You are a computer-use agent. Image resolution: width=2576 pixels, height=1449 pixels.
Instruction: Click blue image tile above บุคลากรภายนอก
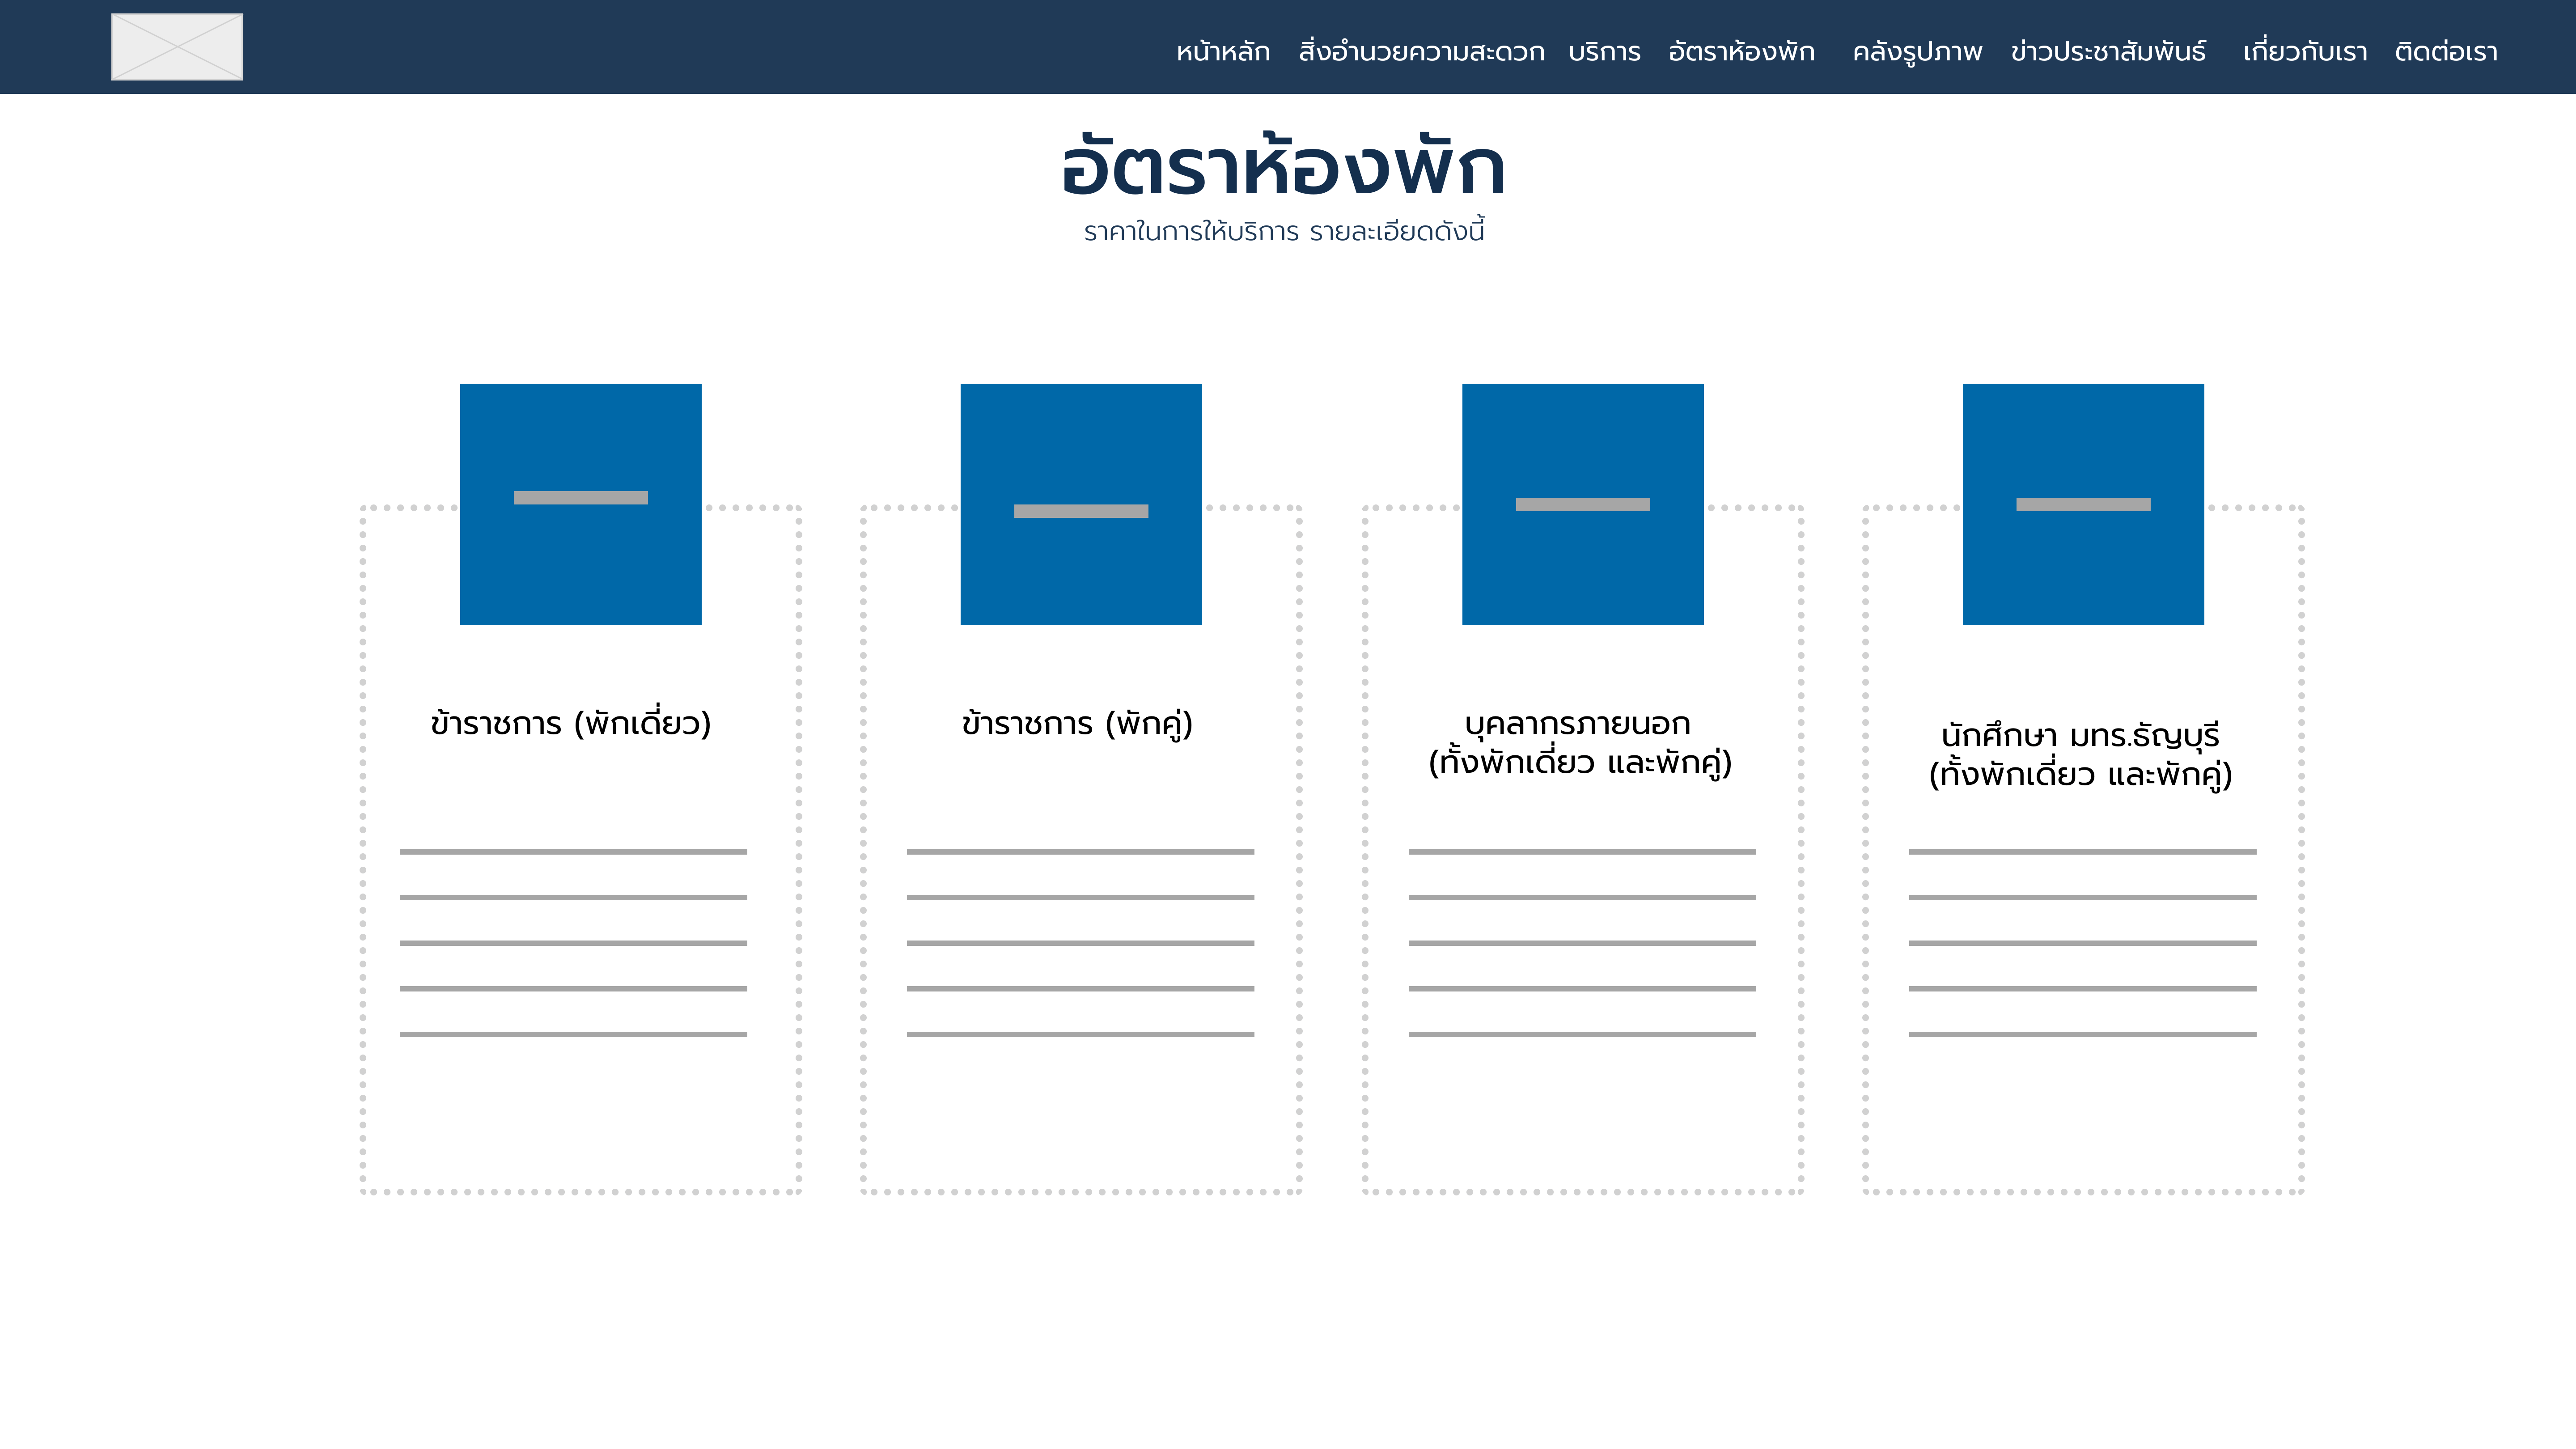[x=1583, y=504]
